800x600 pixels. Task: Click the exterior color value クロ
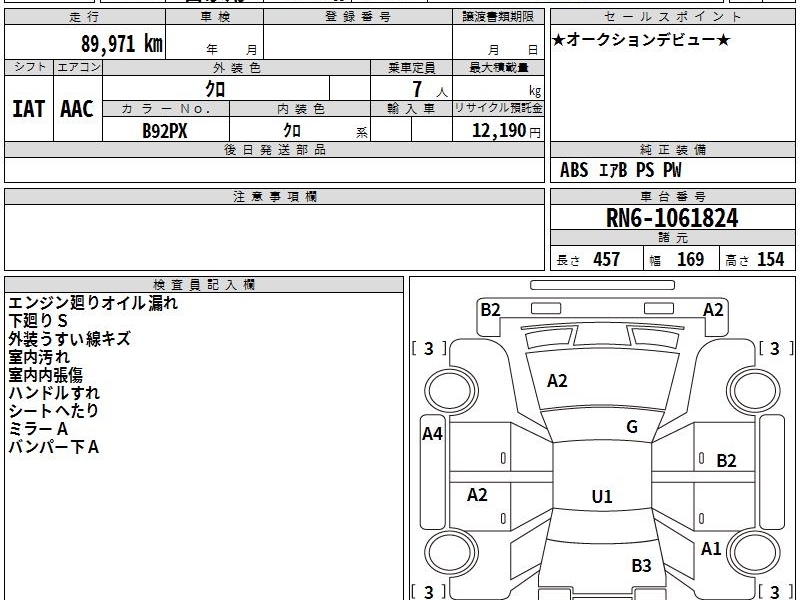215,89
